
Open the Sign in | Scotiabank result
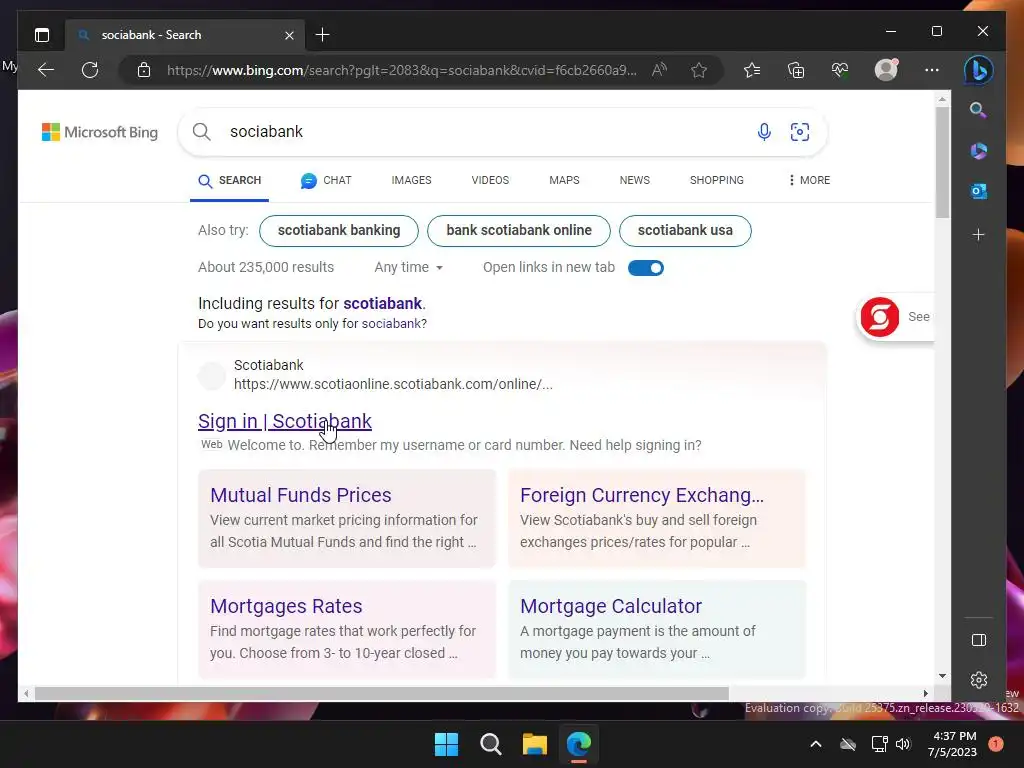tap(285, 421)
